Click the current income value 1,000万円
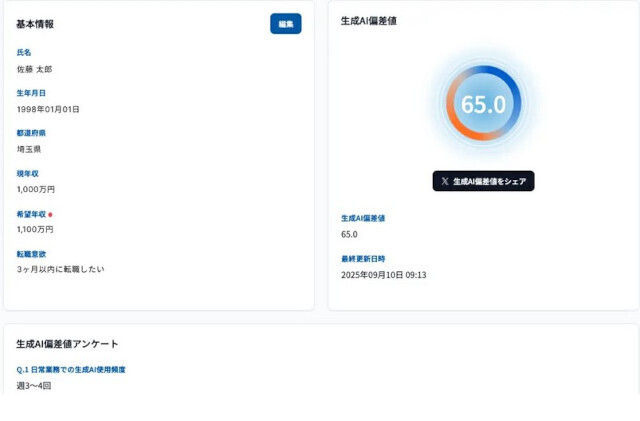The width and height of the screenshot is (640, 421). (36, 189)
